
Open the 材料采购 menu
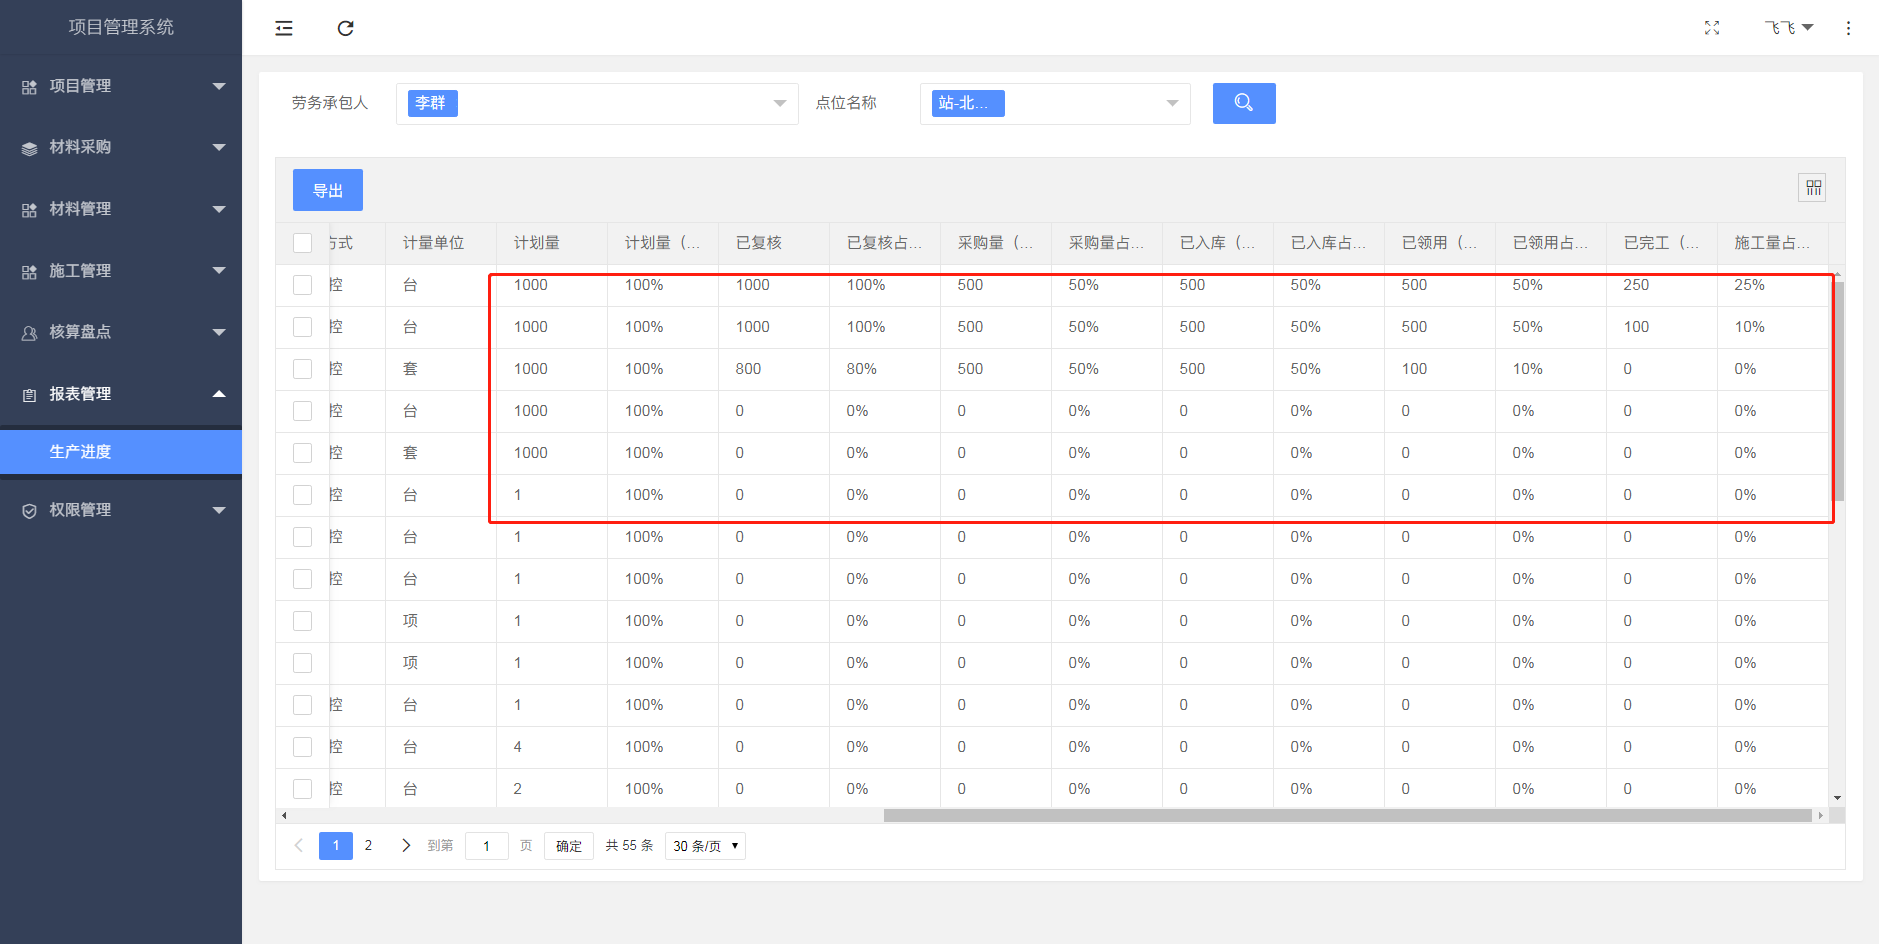pos(121,147)
